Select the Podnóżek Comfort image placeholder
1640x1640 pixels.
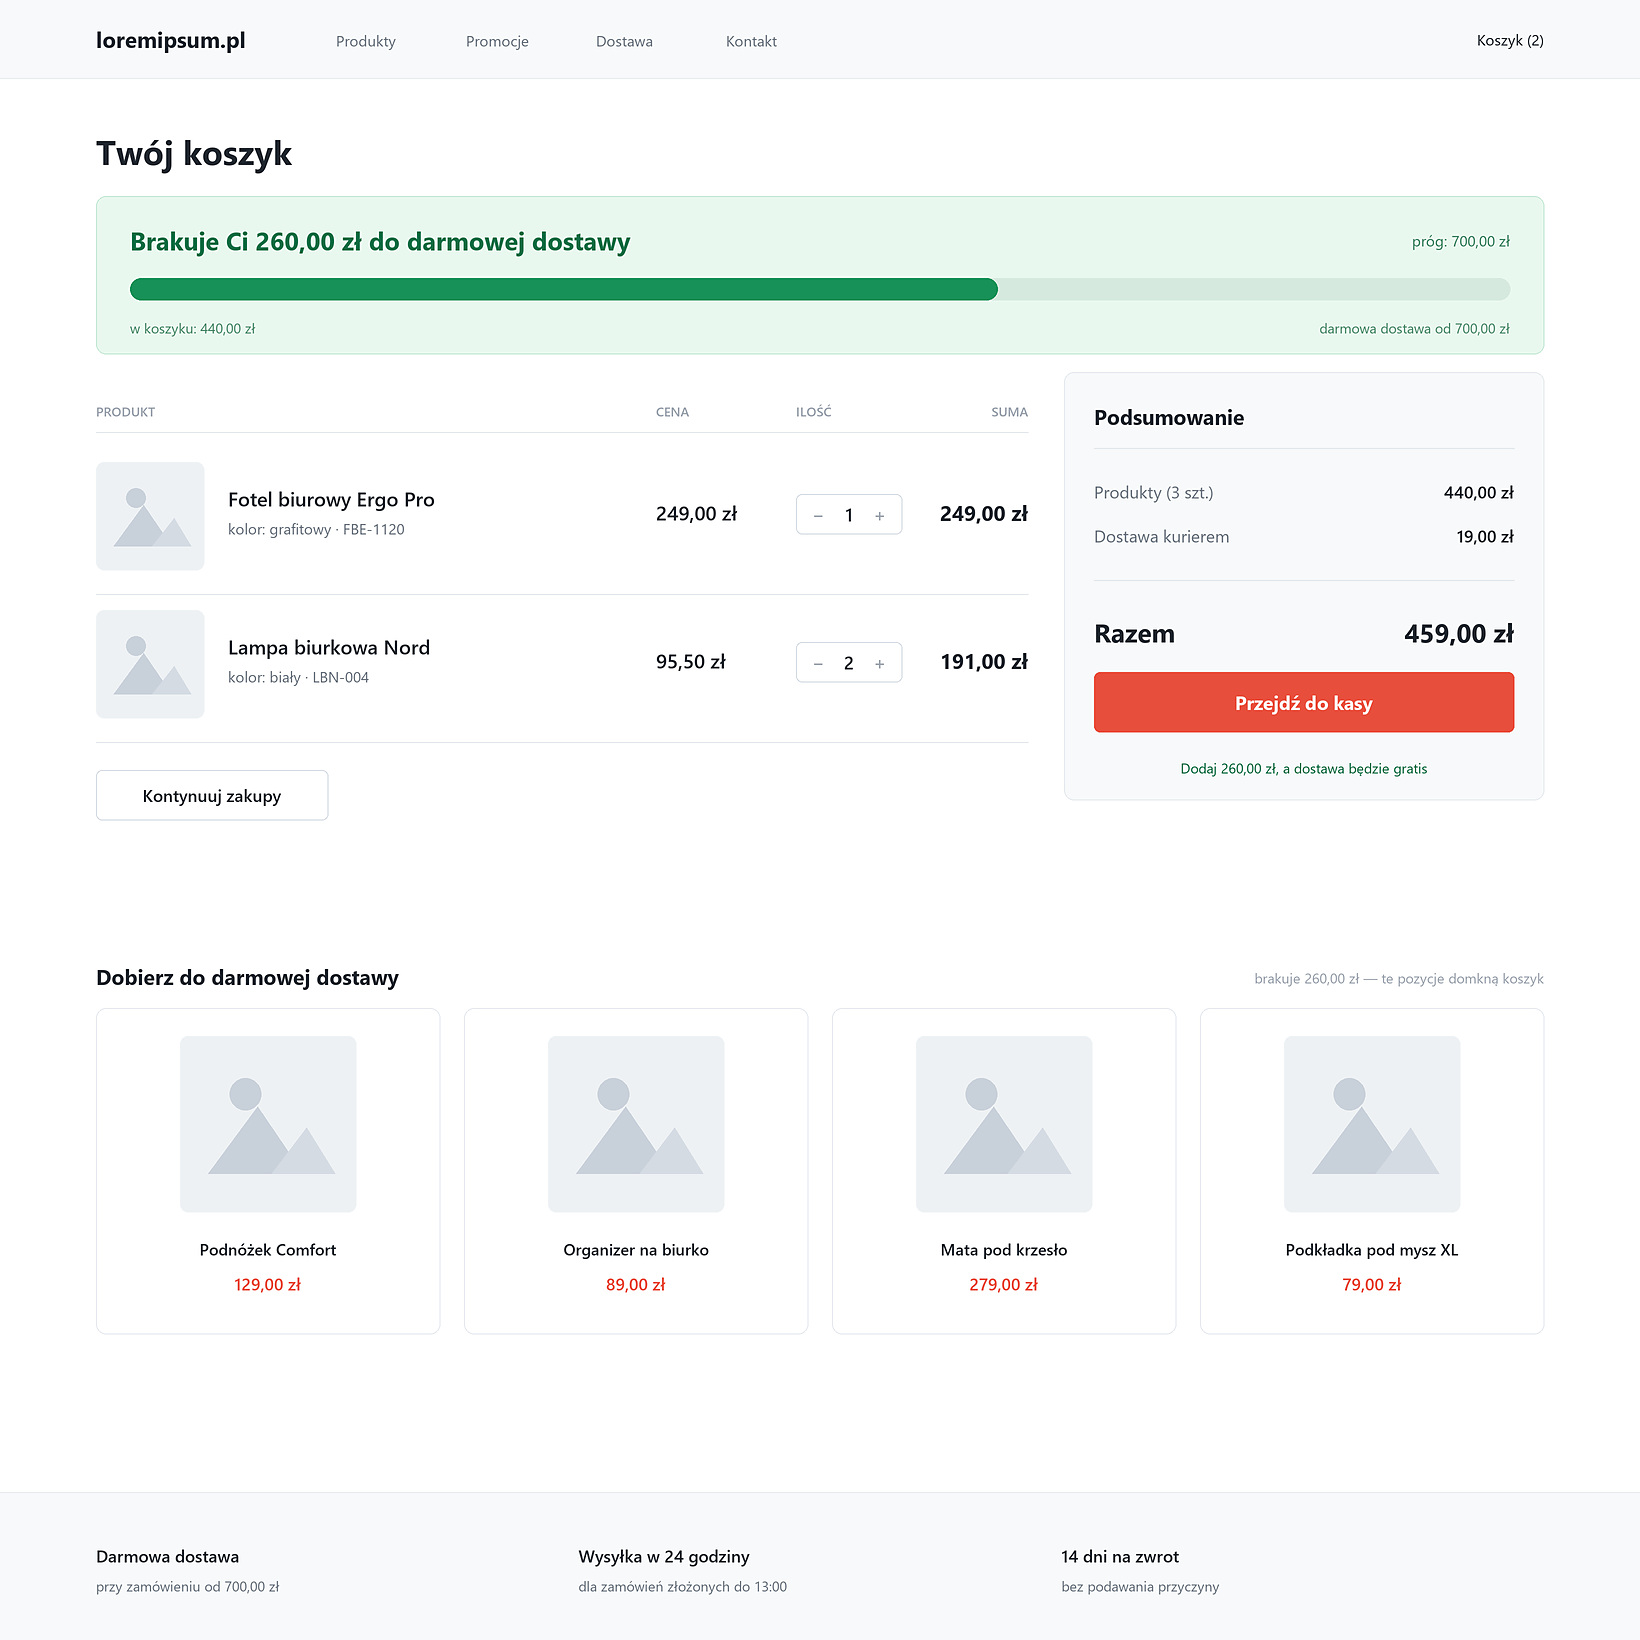pos(268,1124)
